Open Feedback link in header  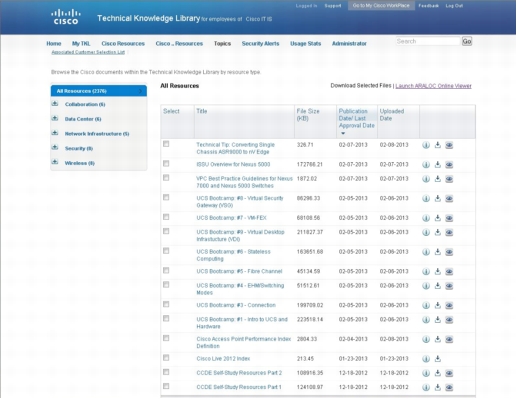coord(428,6)
